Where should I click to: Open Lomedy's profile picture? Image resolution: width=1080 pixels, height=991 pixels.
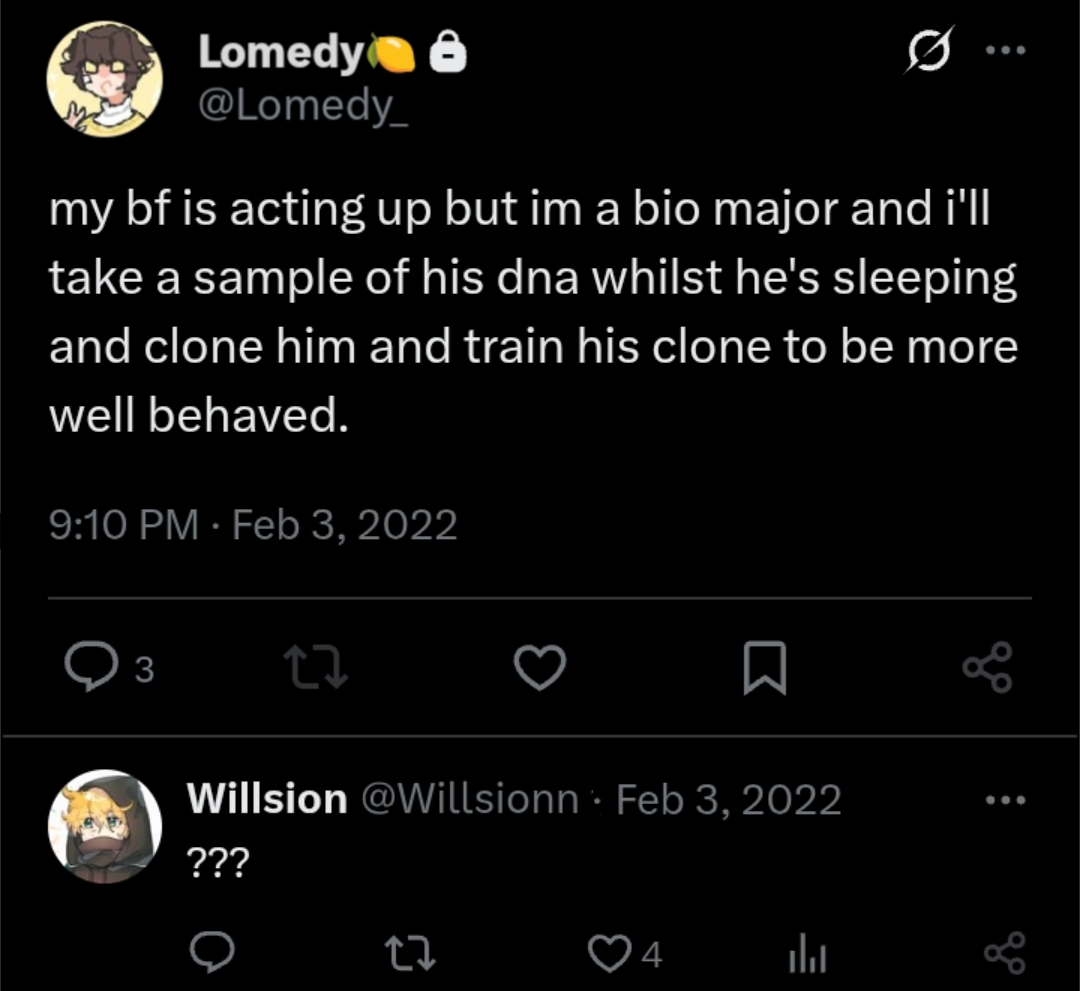pyautogui.click(x=105, y=79)
